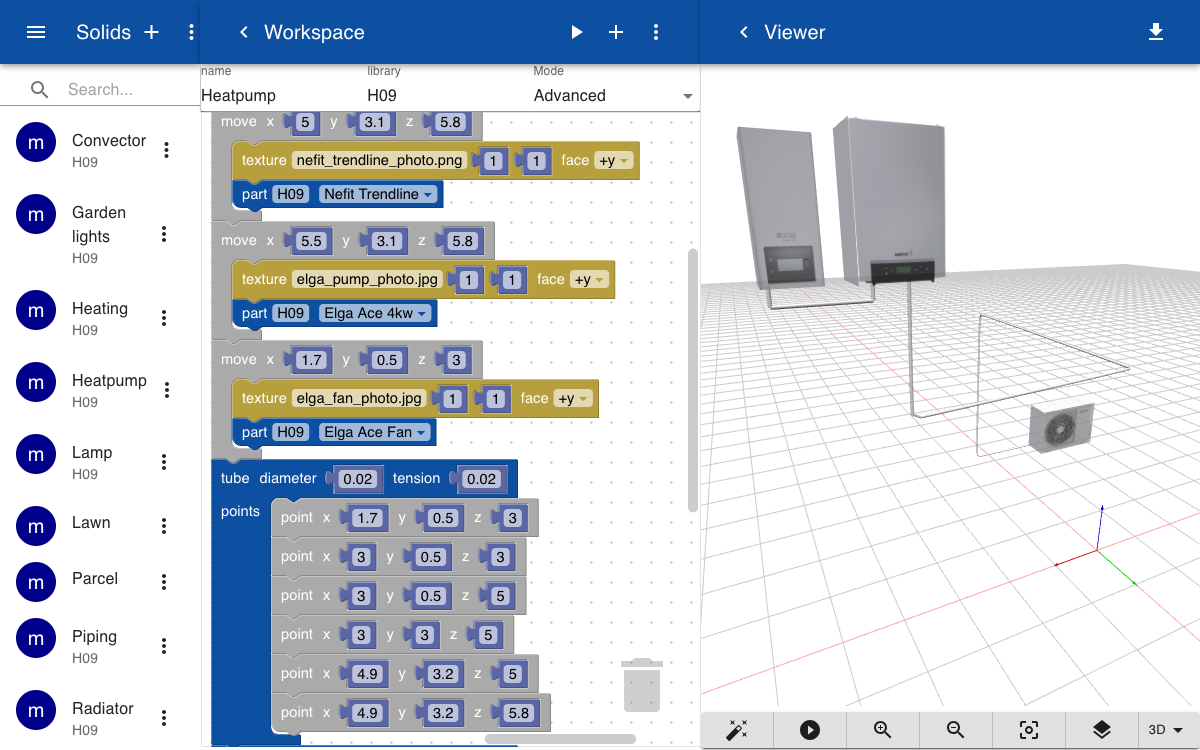Click the H09 library field on Elga Ace Fan part block
Viewport: 1200px width, 750px height.
coord(291,432)
